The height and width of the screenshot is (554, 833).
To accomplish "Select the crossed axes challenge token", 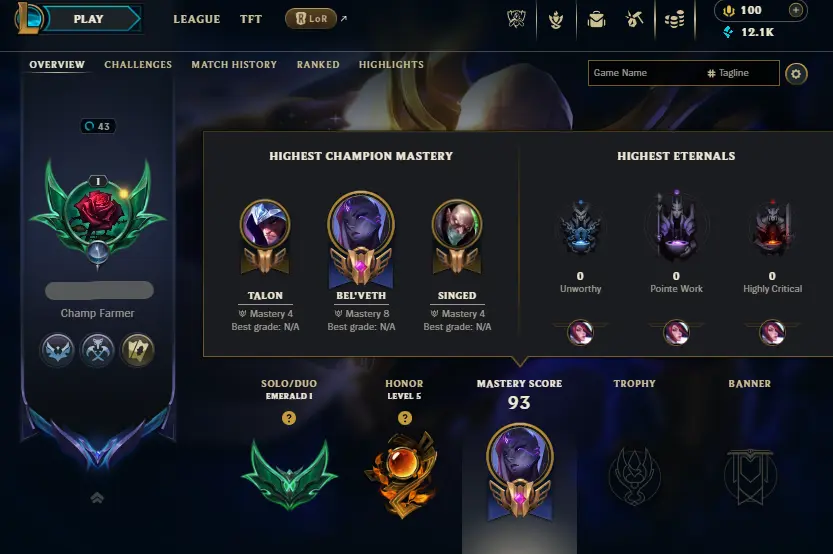I will coord(97,350).
